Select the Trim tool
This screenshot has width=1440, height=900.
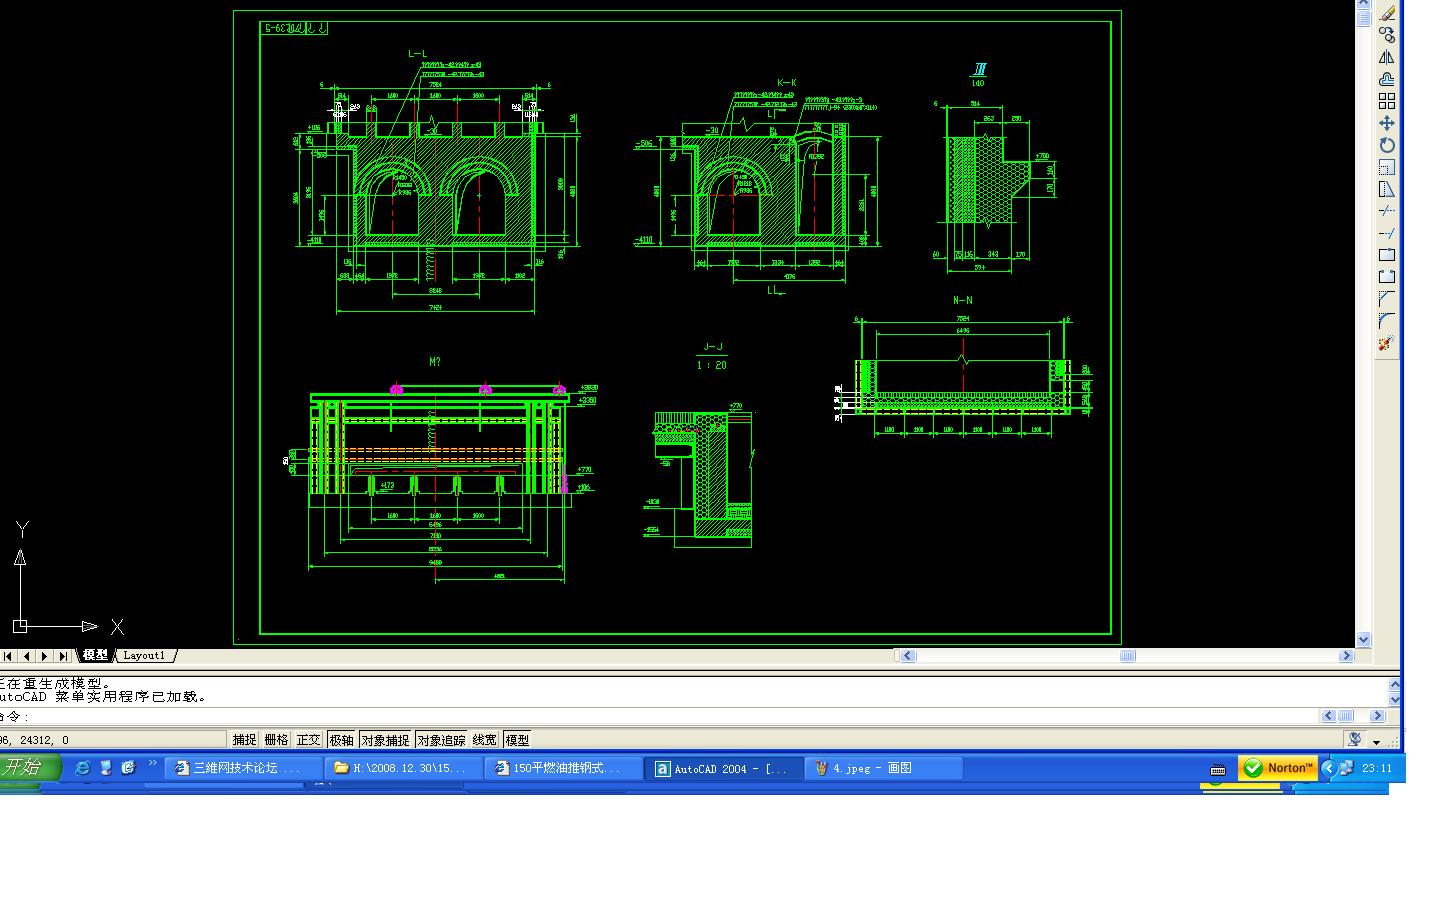[x=1387, y=211]
